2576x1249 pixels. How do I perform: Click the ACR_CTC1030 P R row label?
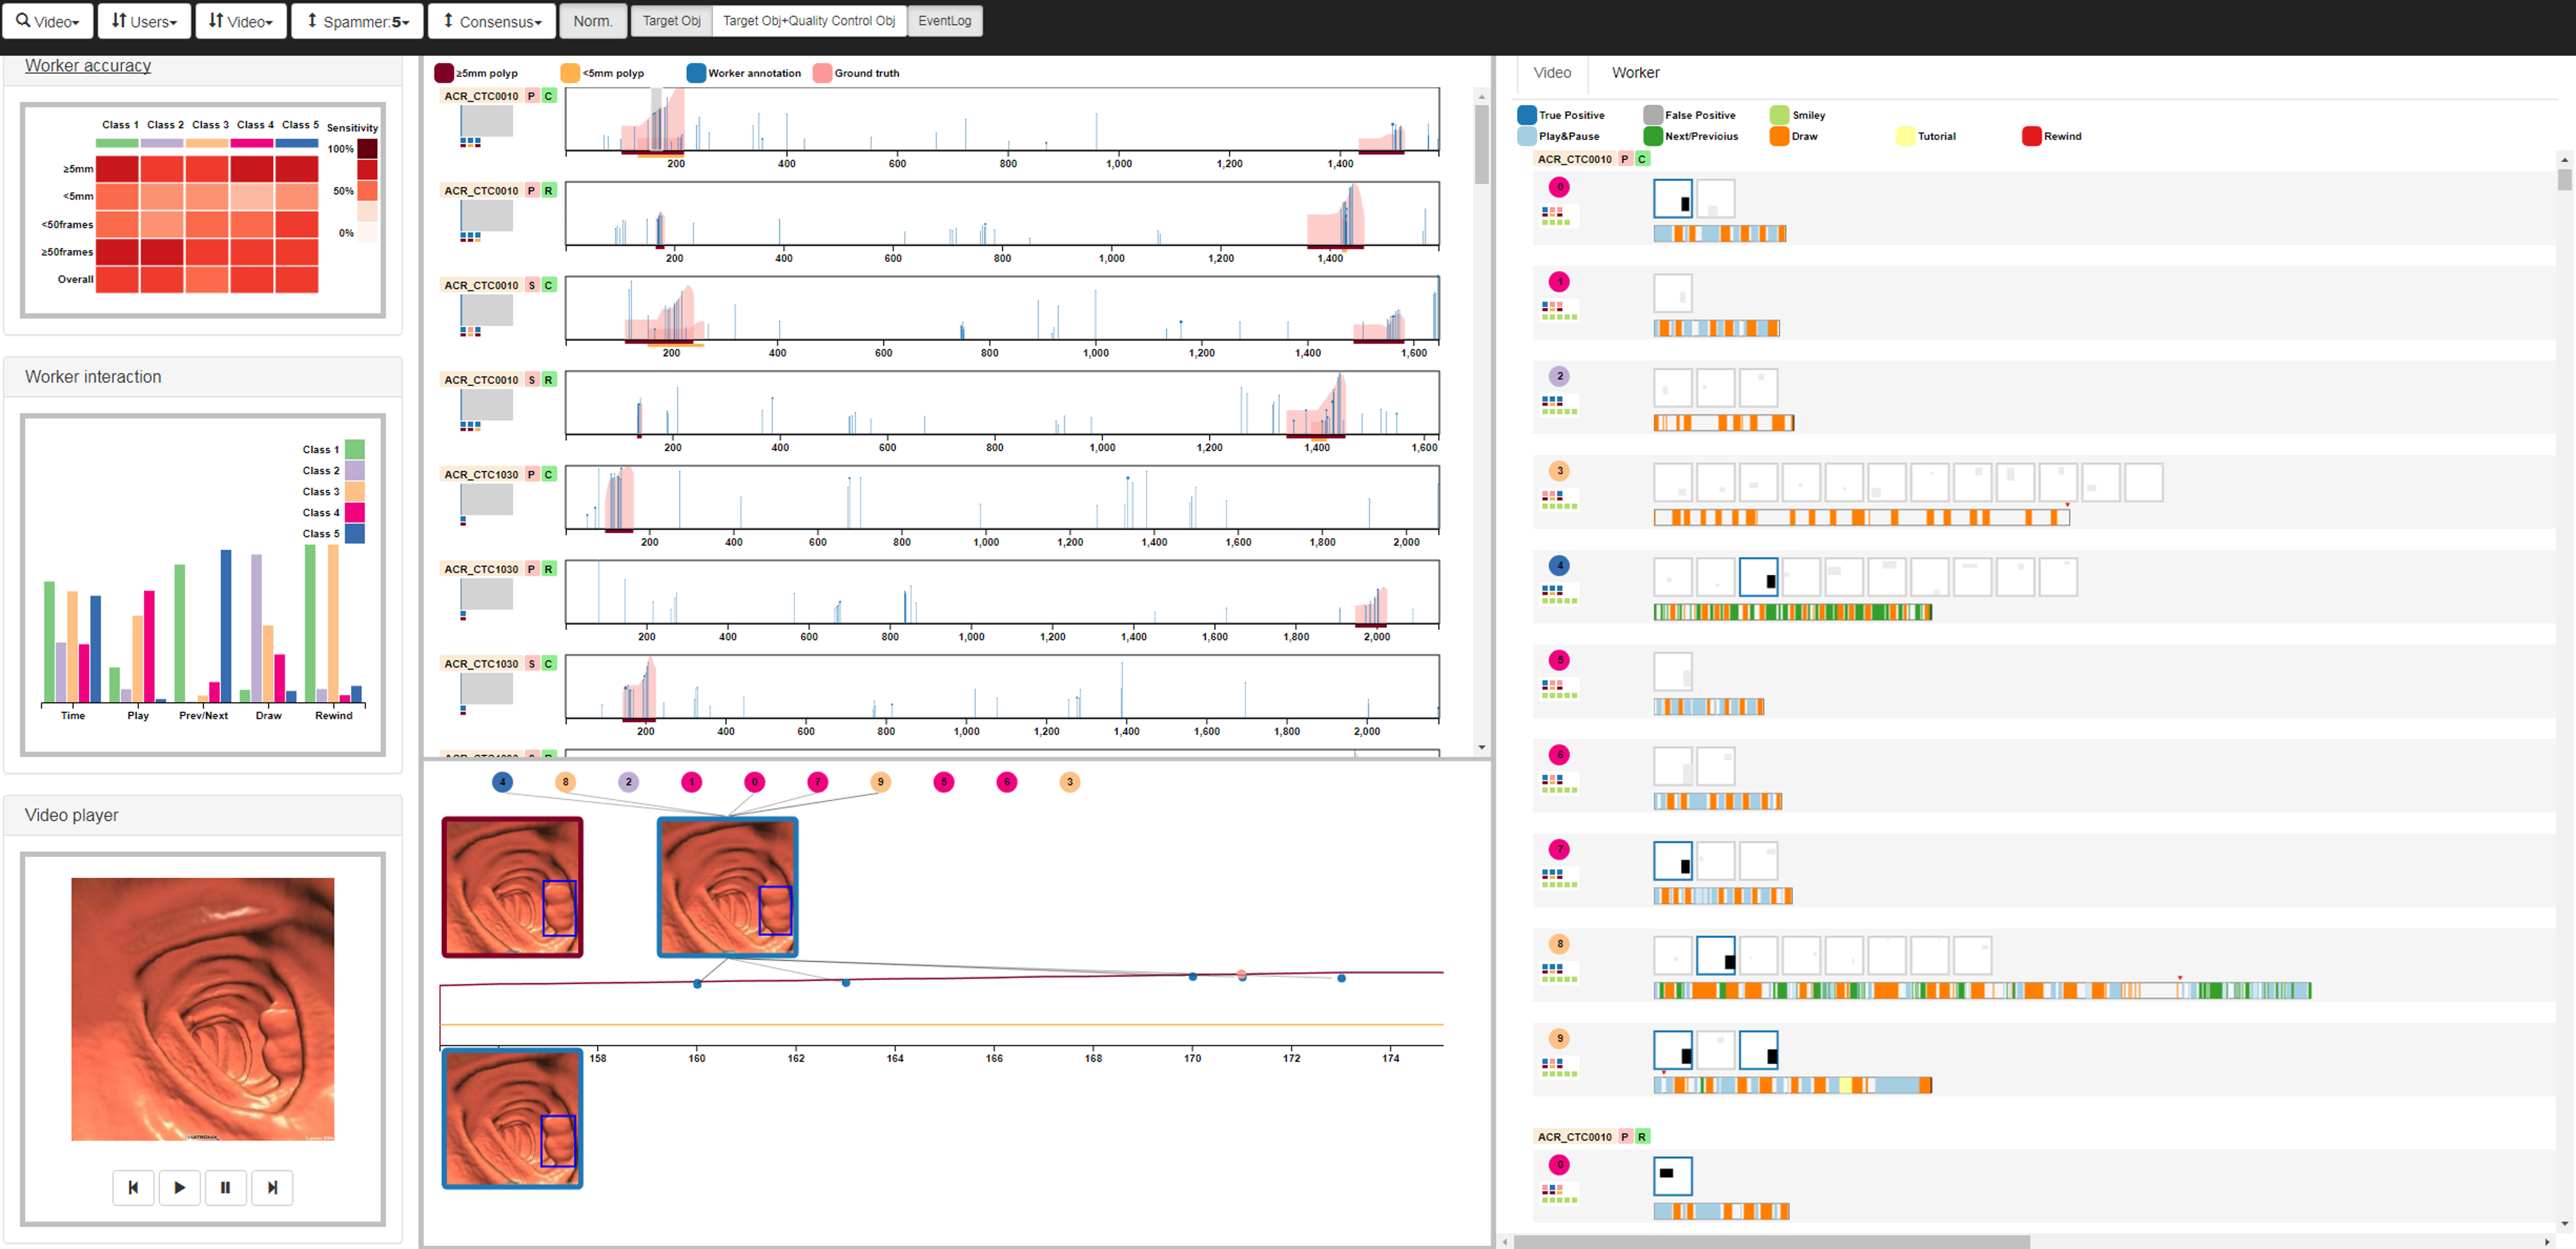click(498, 569)
